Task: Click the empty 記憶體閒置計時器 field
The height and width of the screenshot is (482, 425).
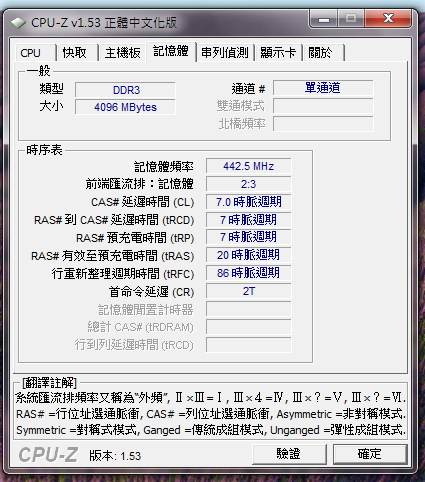Action: (249, 309)
